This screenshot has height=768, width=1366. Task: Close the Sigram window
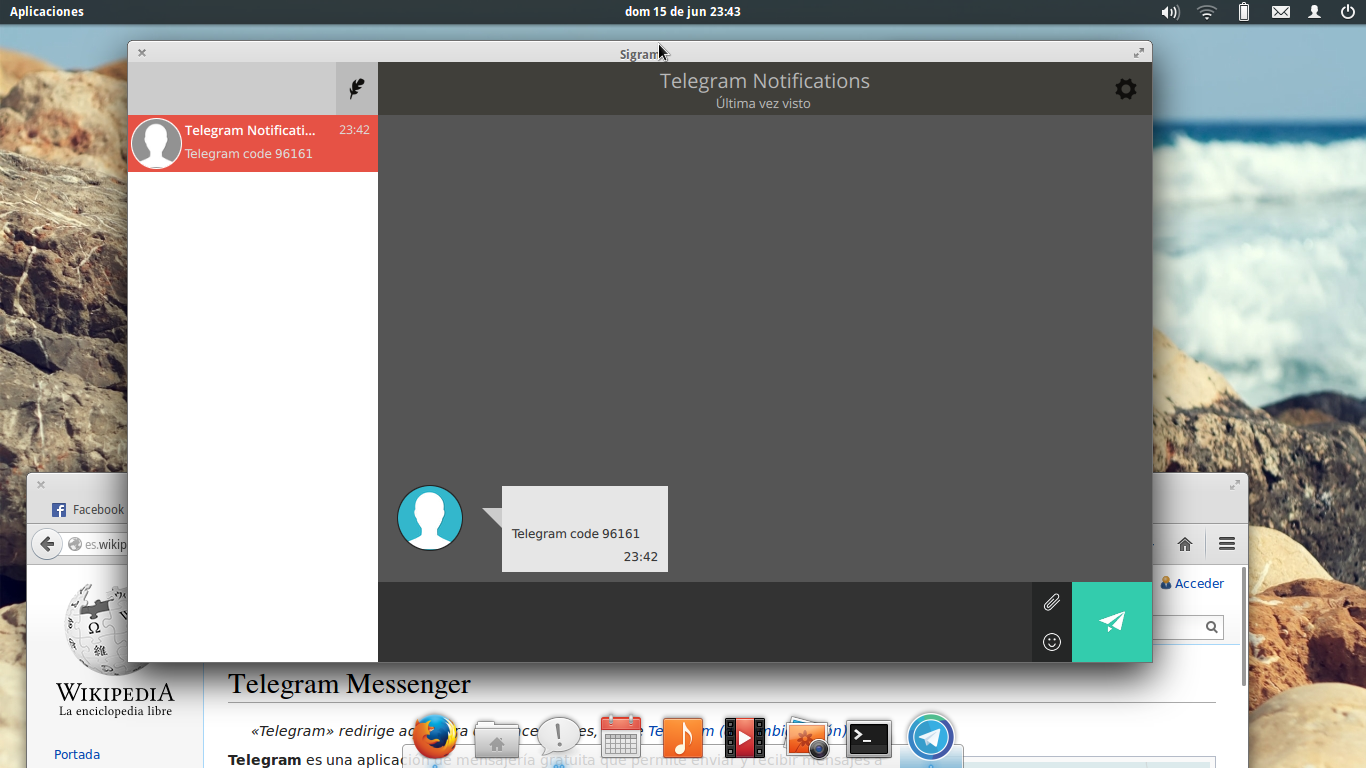[x=142, y=53]
